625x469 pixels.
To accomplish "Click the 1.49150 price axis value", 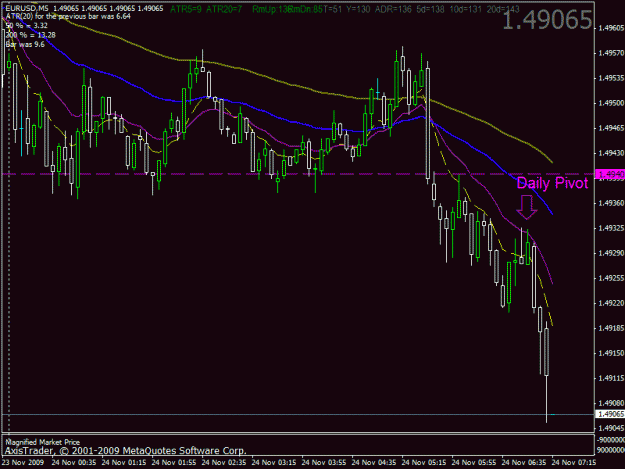I will point(611,353).
